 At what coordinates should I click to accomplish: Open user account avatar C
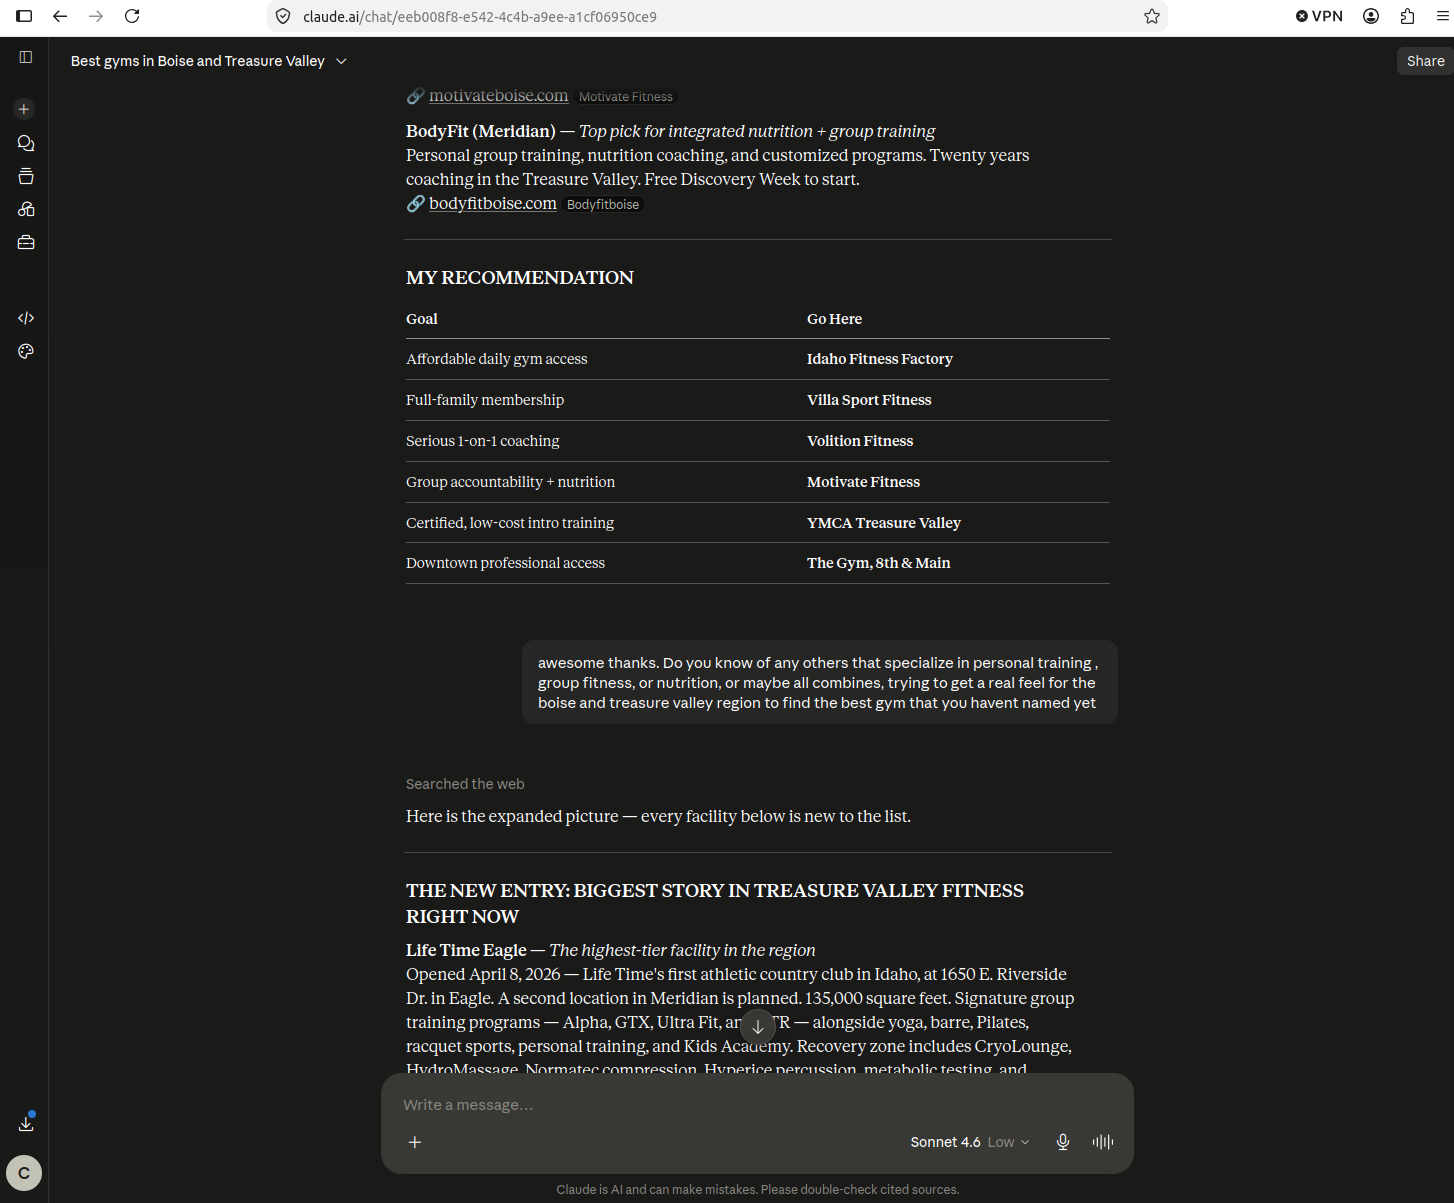(x=24, y=1173)
